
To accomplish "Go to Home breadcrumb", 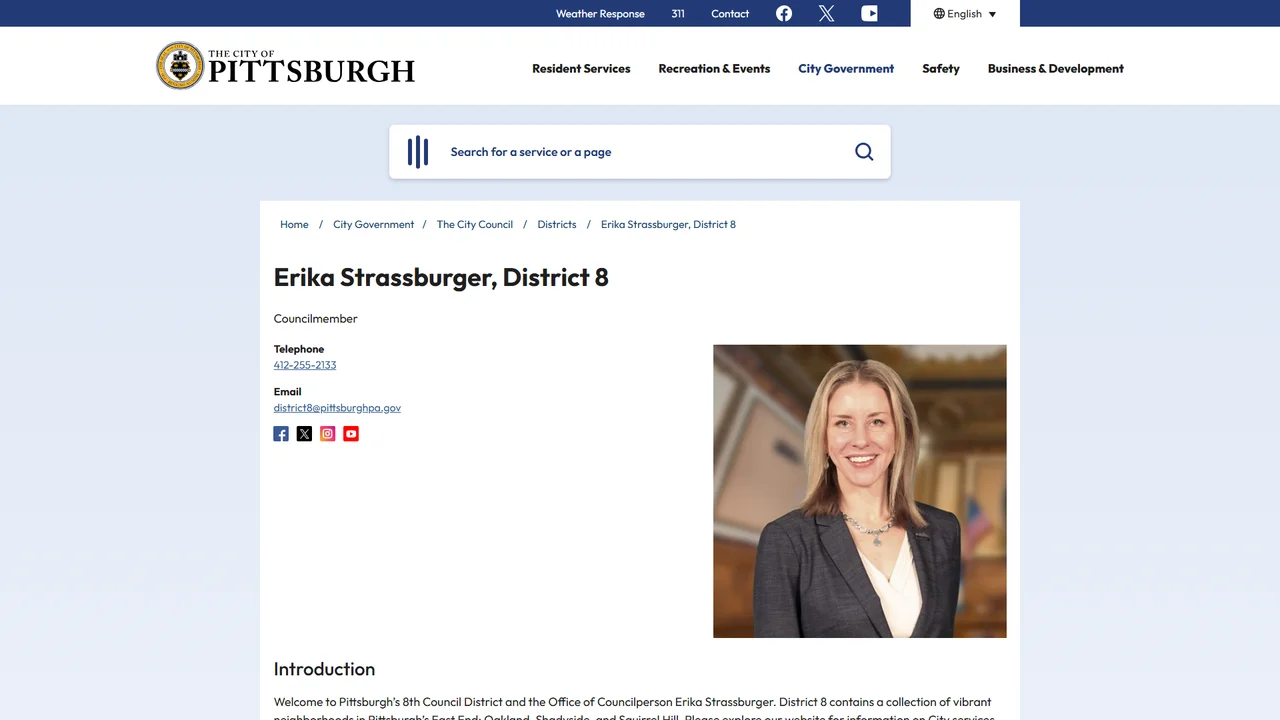I will click(x=294, y=225).
